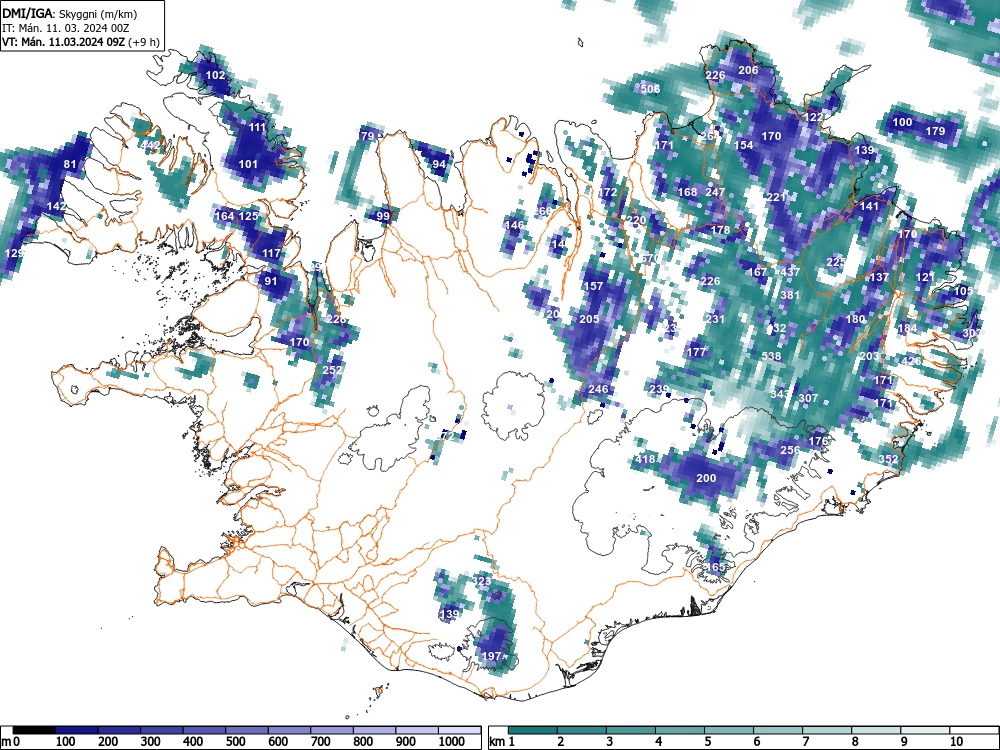Click the '(+9 h)' forecast offset label
This screenshot has width=1000, height=750.
click(x=144, y=42)
